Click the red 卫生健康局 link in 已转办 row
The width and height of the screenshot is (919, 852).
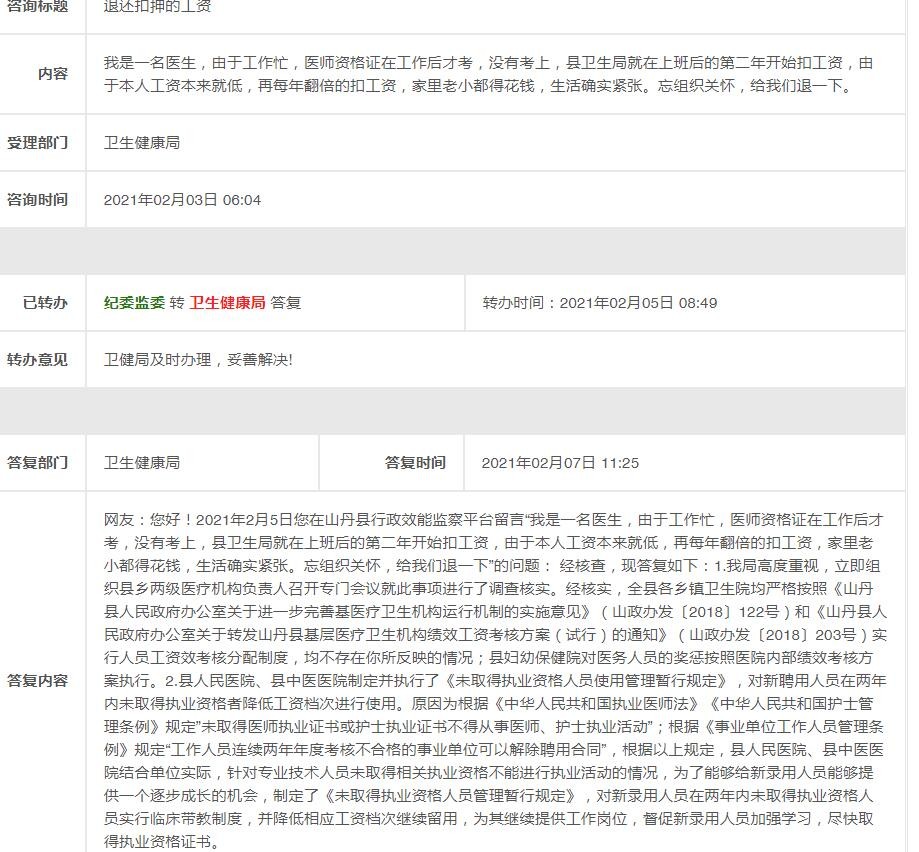pos(227,303)
